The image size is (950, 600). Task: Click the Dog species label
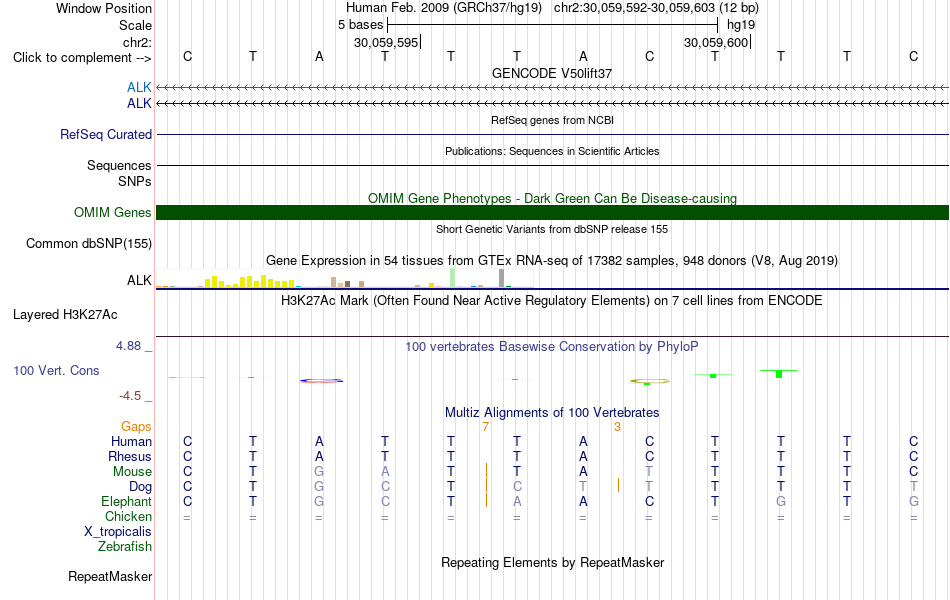coord(141,487)
